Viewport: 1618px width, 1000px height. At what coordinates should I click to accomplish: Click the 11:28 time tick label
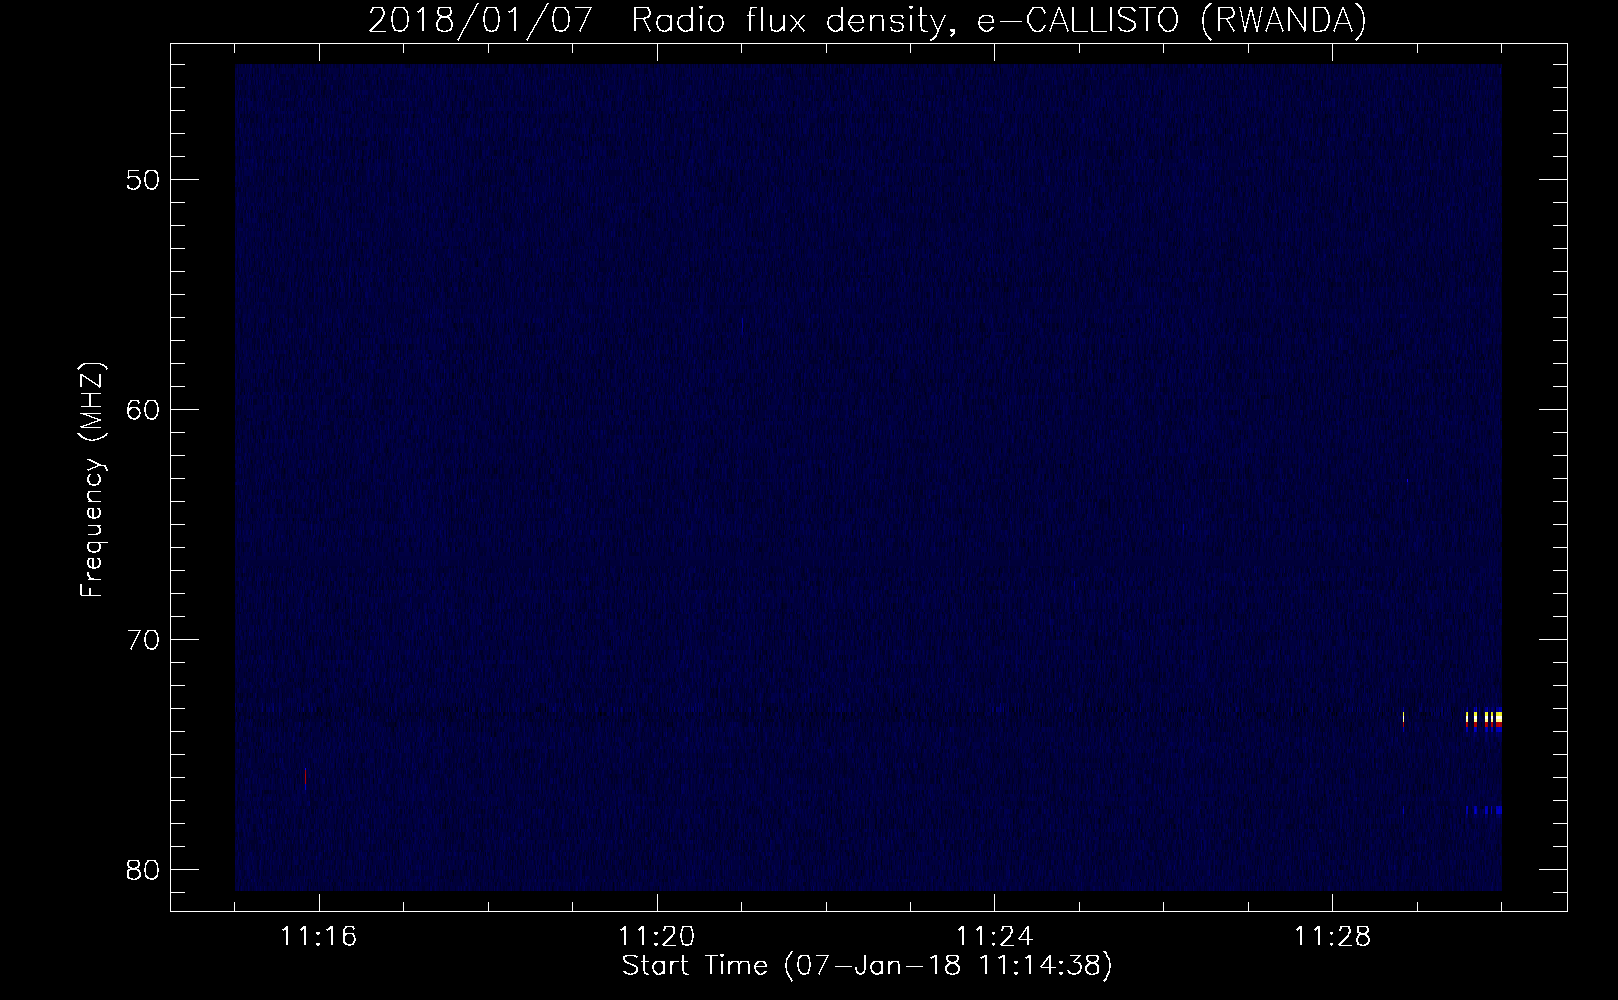[x=1333, y=937]
